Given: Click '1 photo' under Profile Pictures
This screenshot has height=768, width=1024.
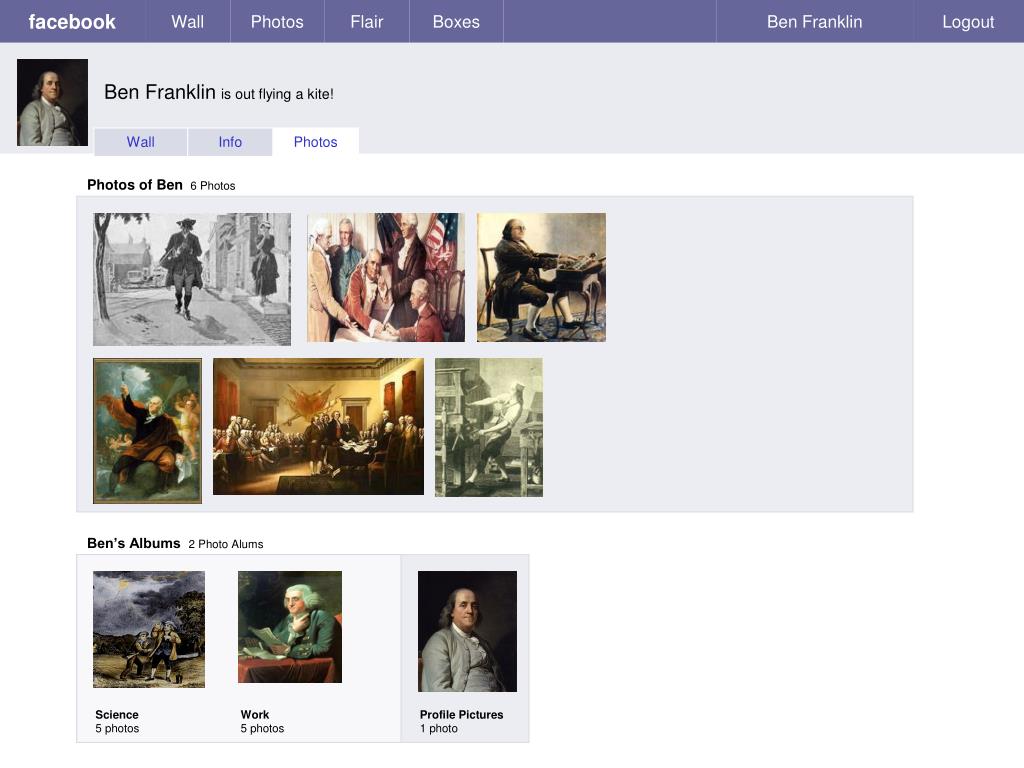Looking at the screenshot, I should click(x=439, y=728).
